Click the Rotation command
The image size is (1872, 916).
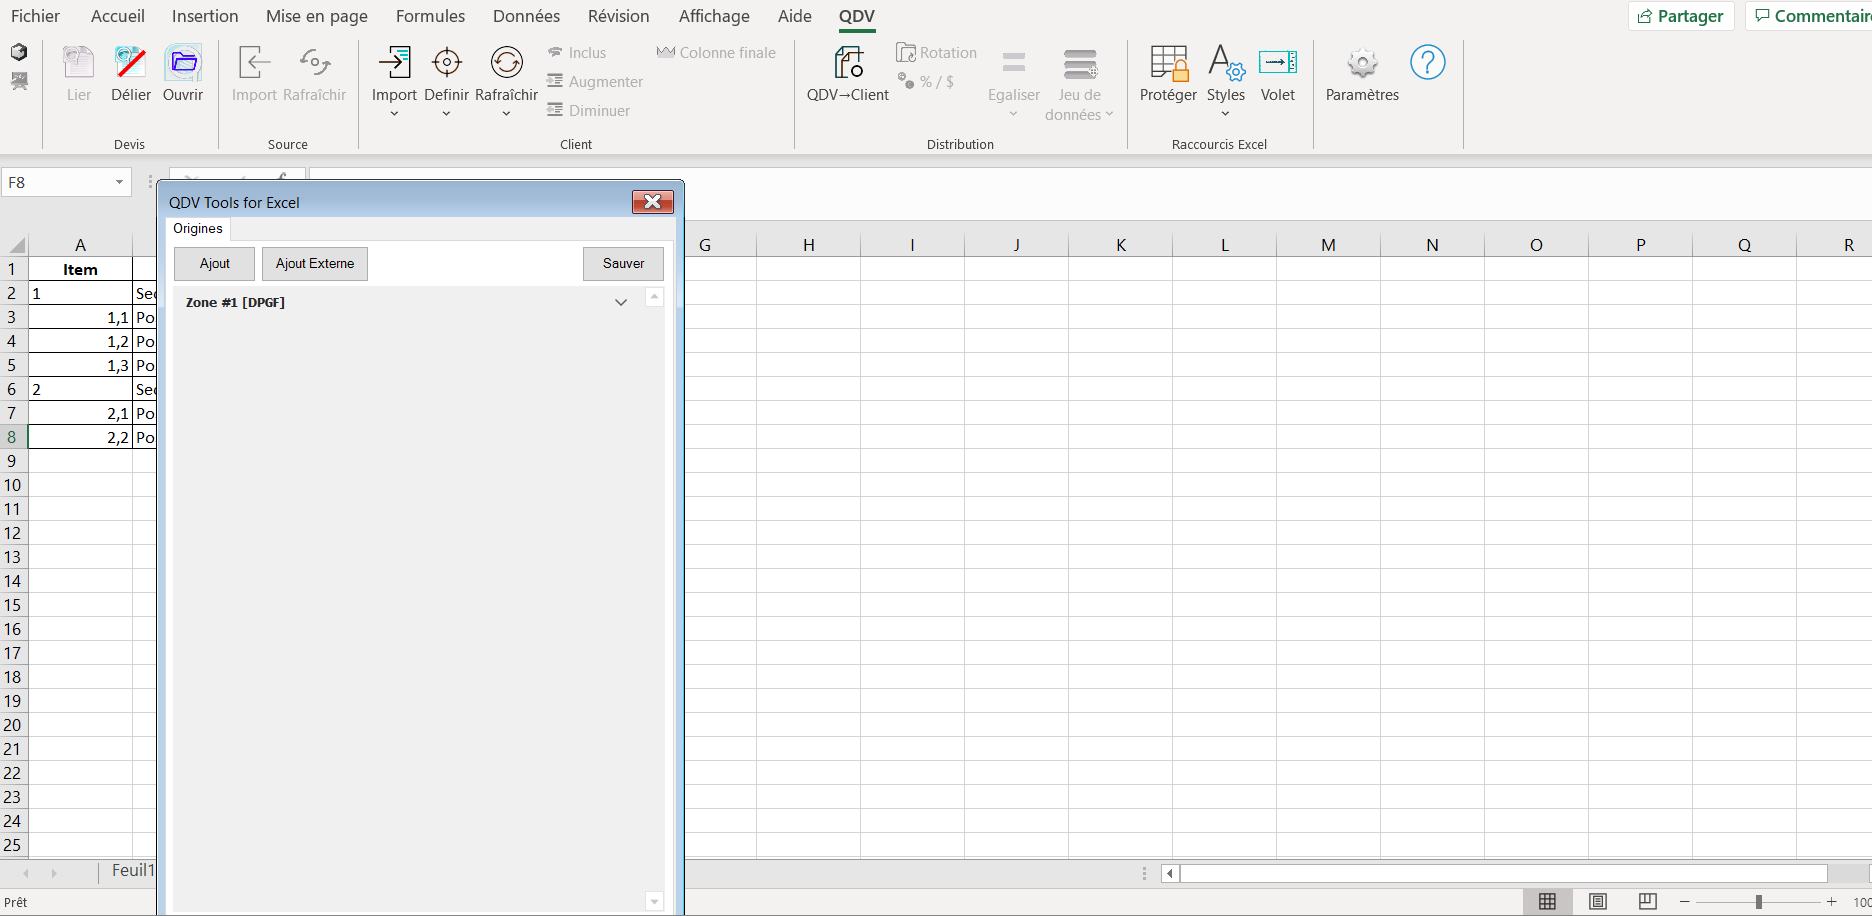coord(937,53)
